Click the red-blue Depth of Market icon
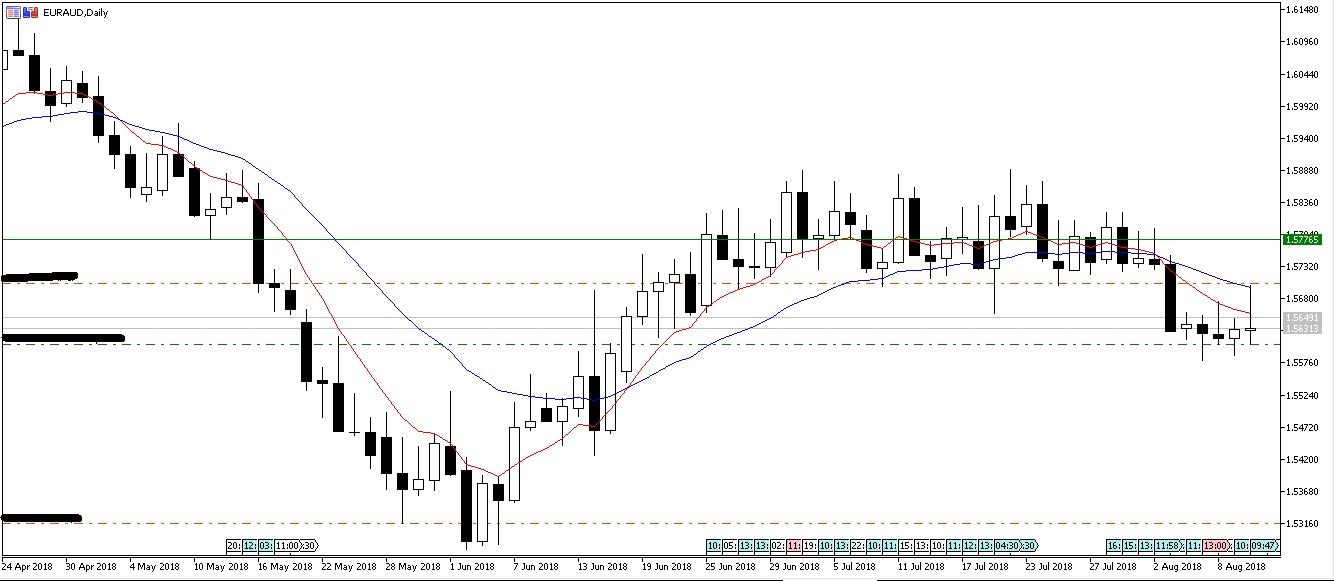Screen dimensions: 1334x581 tap(29, 12)
